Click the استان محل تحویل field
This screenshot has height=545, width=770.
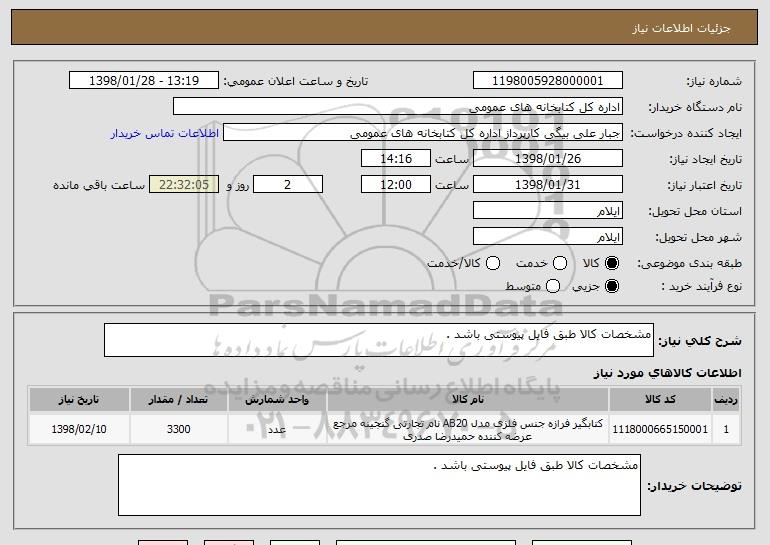click(546, 211)
